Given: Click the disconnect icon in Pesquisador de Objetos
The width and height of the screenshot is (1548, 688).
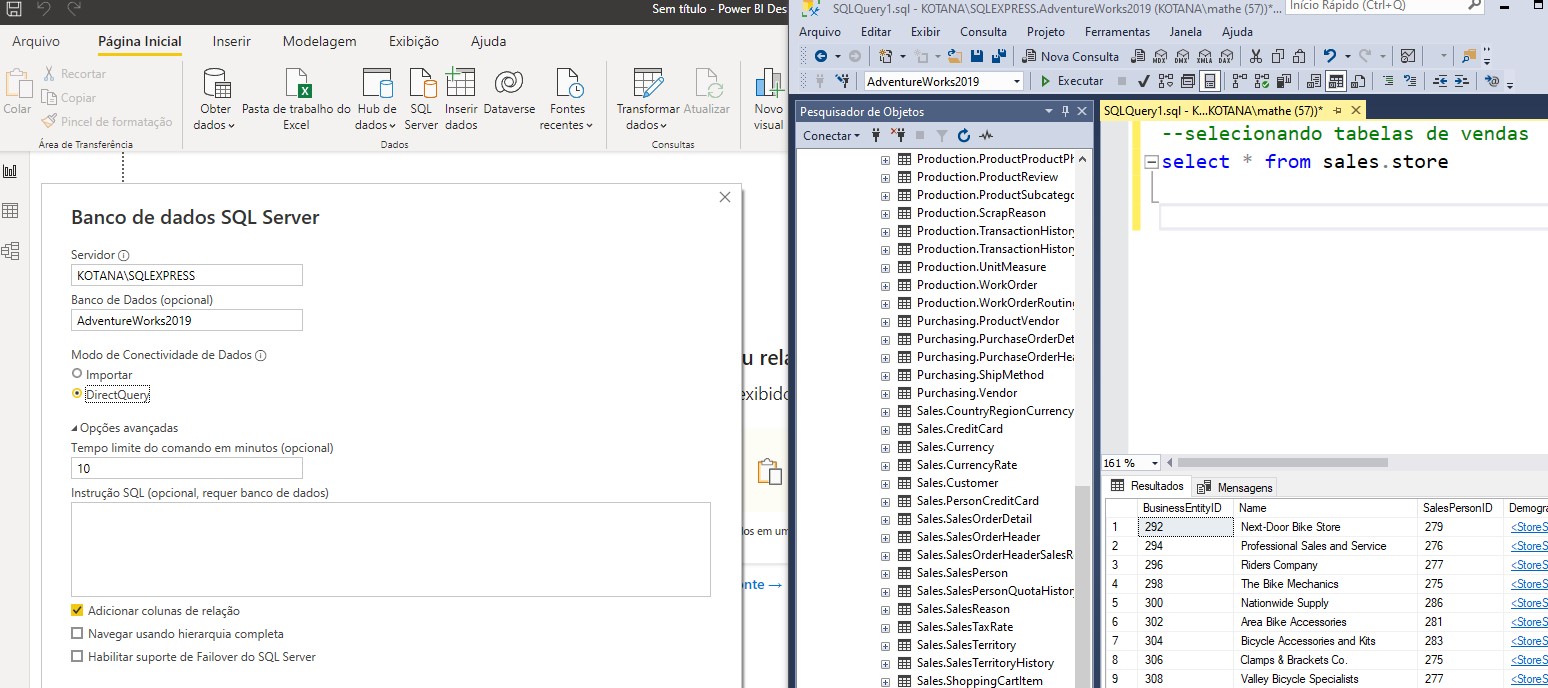Looking at the screenshot, I should [x=899, y=136].
